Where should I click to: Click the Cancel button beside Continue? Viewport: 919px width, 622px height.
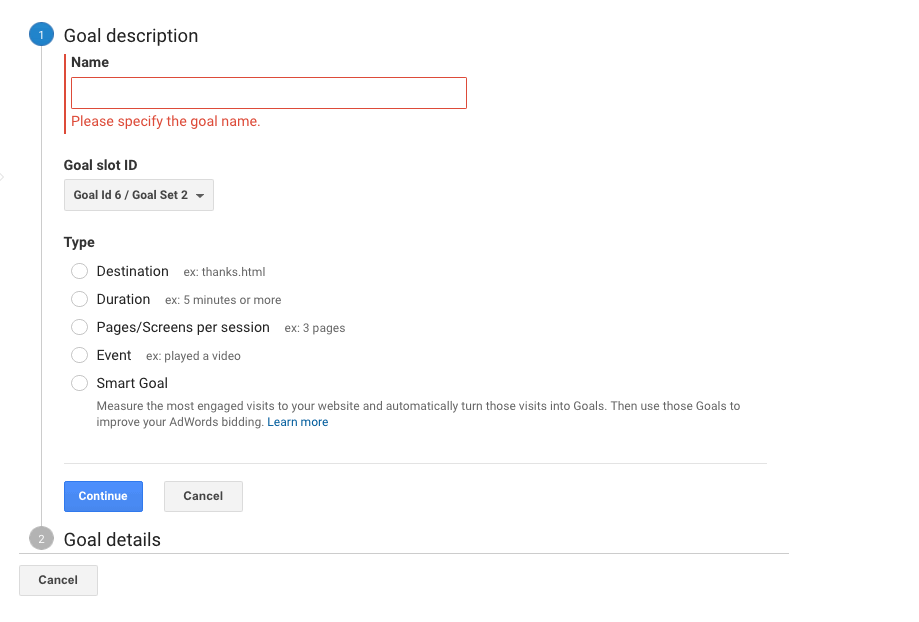pyautogui.click(x=202, y=496)
